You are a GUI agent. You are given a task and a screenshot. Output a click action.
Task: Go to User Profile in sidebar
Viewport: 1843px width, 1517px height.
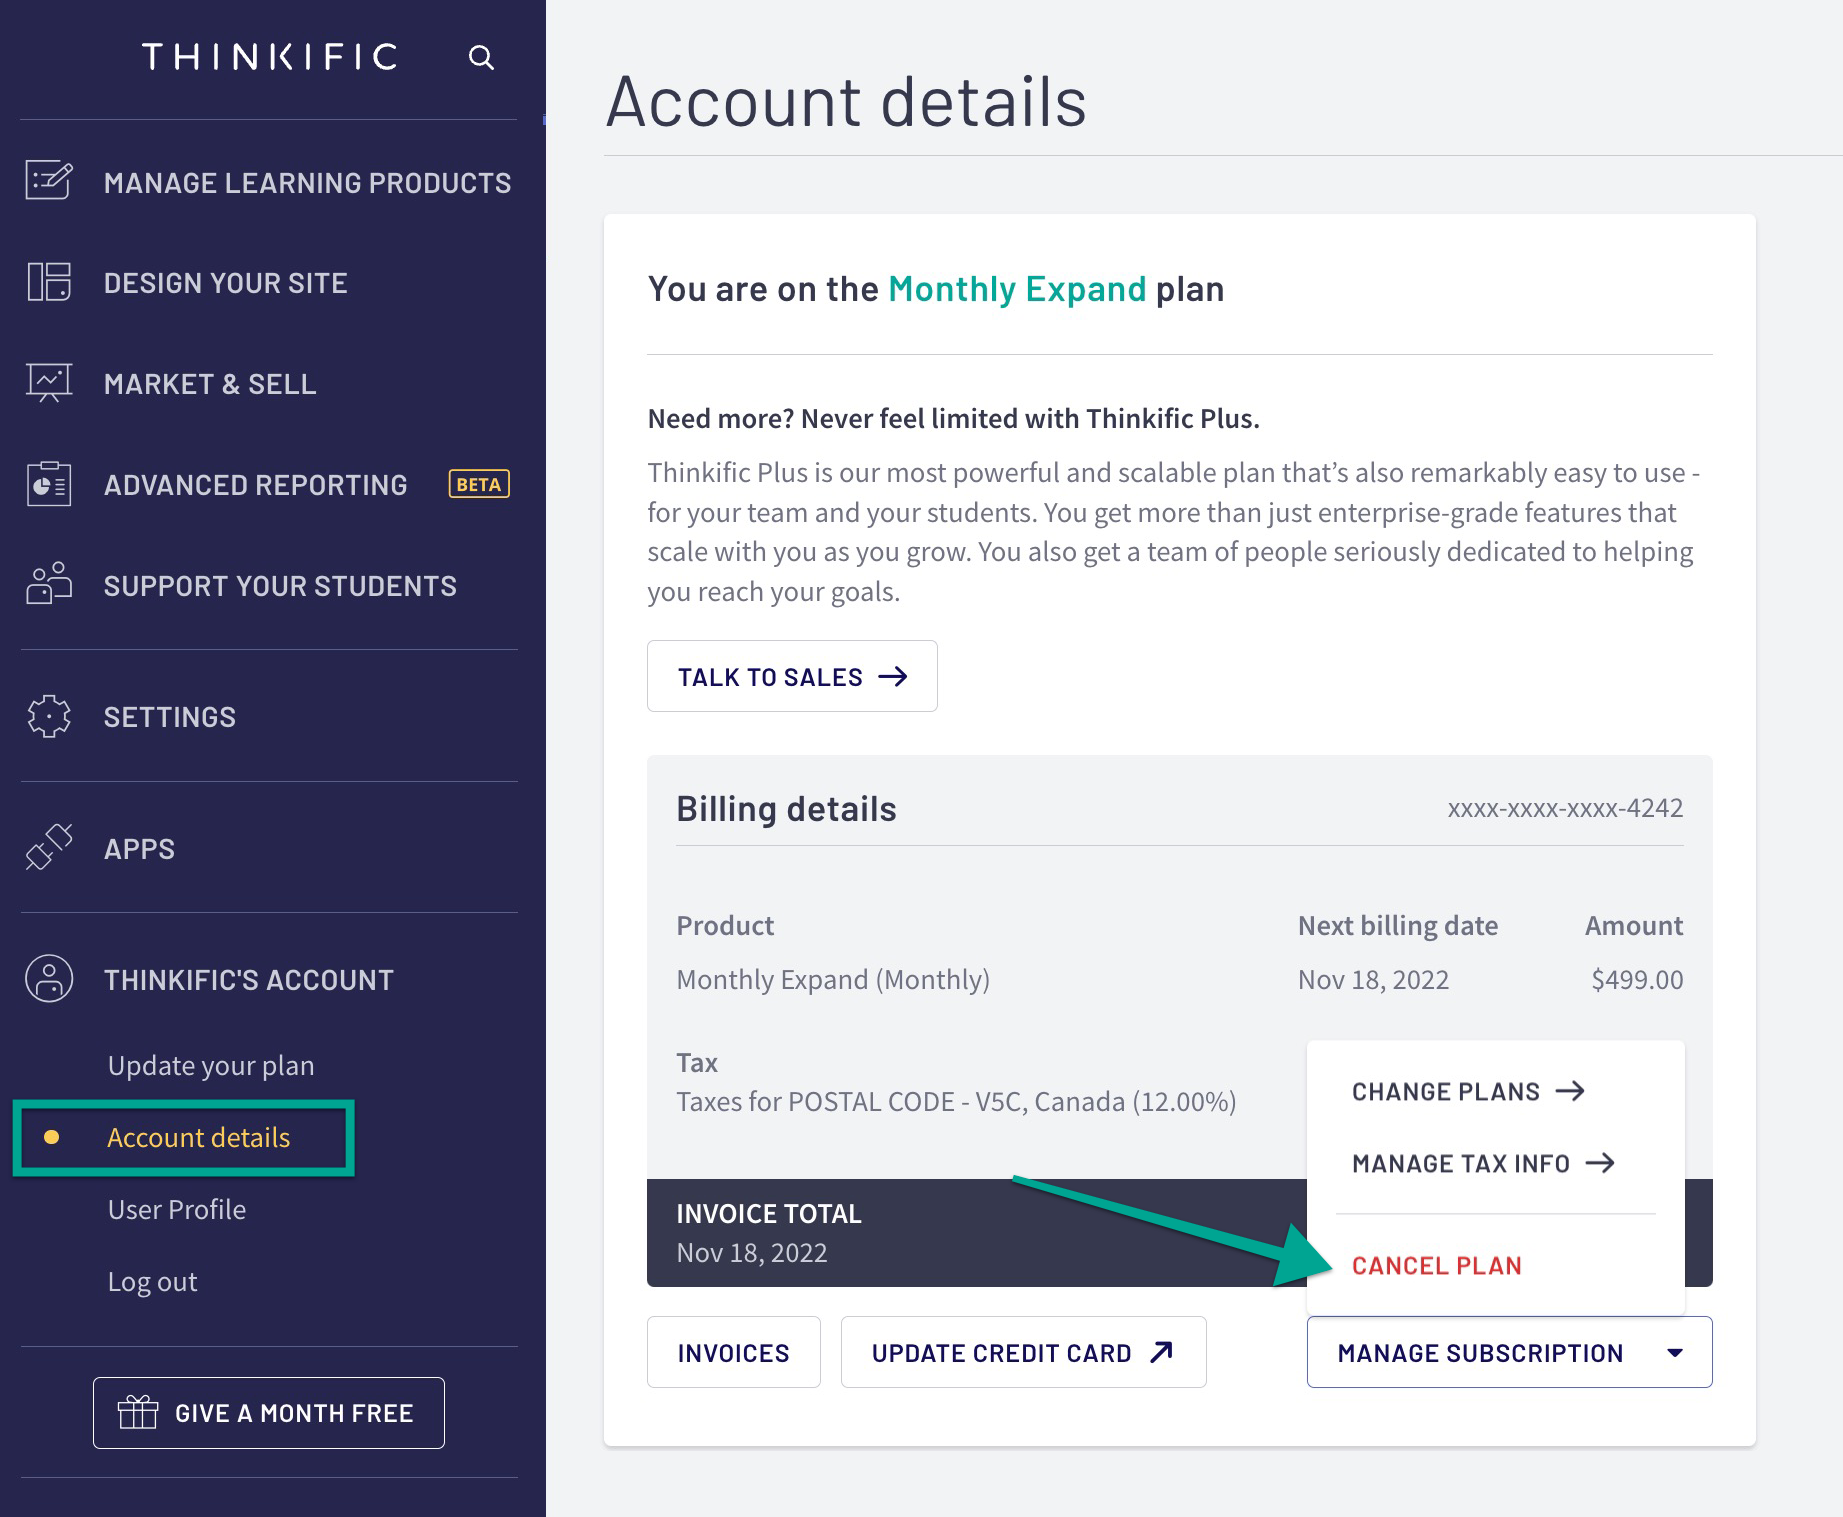click(x=177, y=1210)
